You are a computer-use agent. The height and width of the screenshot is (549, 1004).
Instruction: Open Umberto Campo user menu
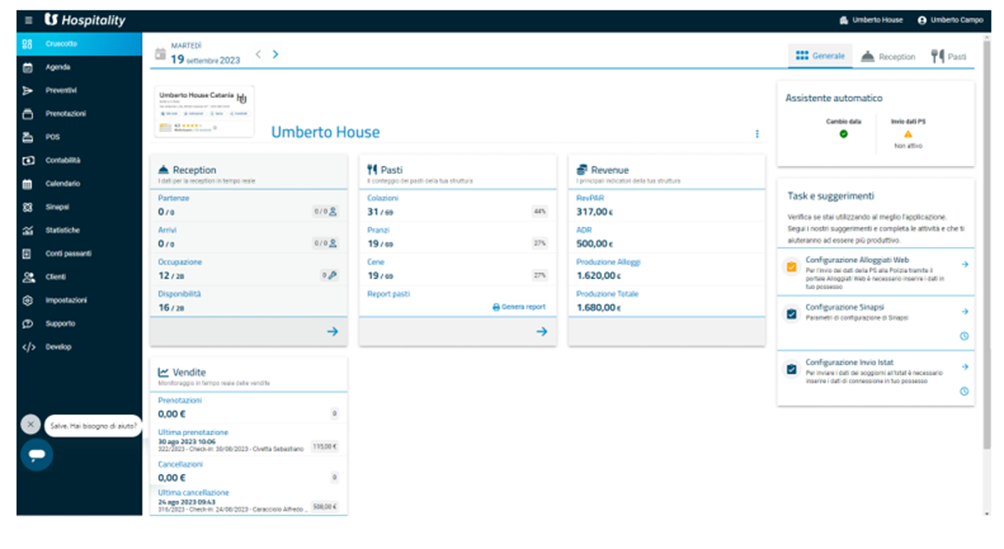click(950, 20)
